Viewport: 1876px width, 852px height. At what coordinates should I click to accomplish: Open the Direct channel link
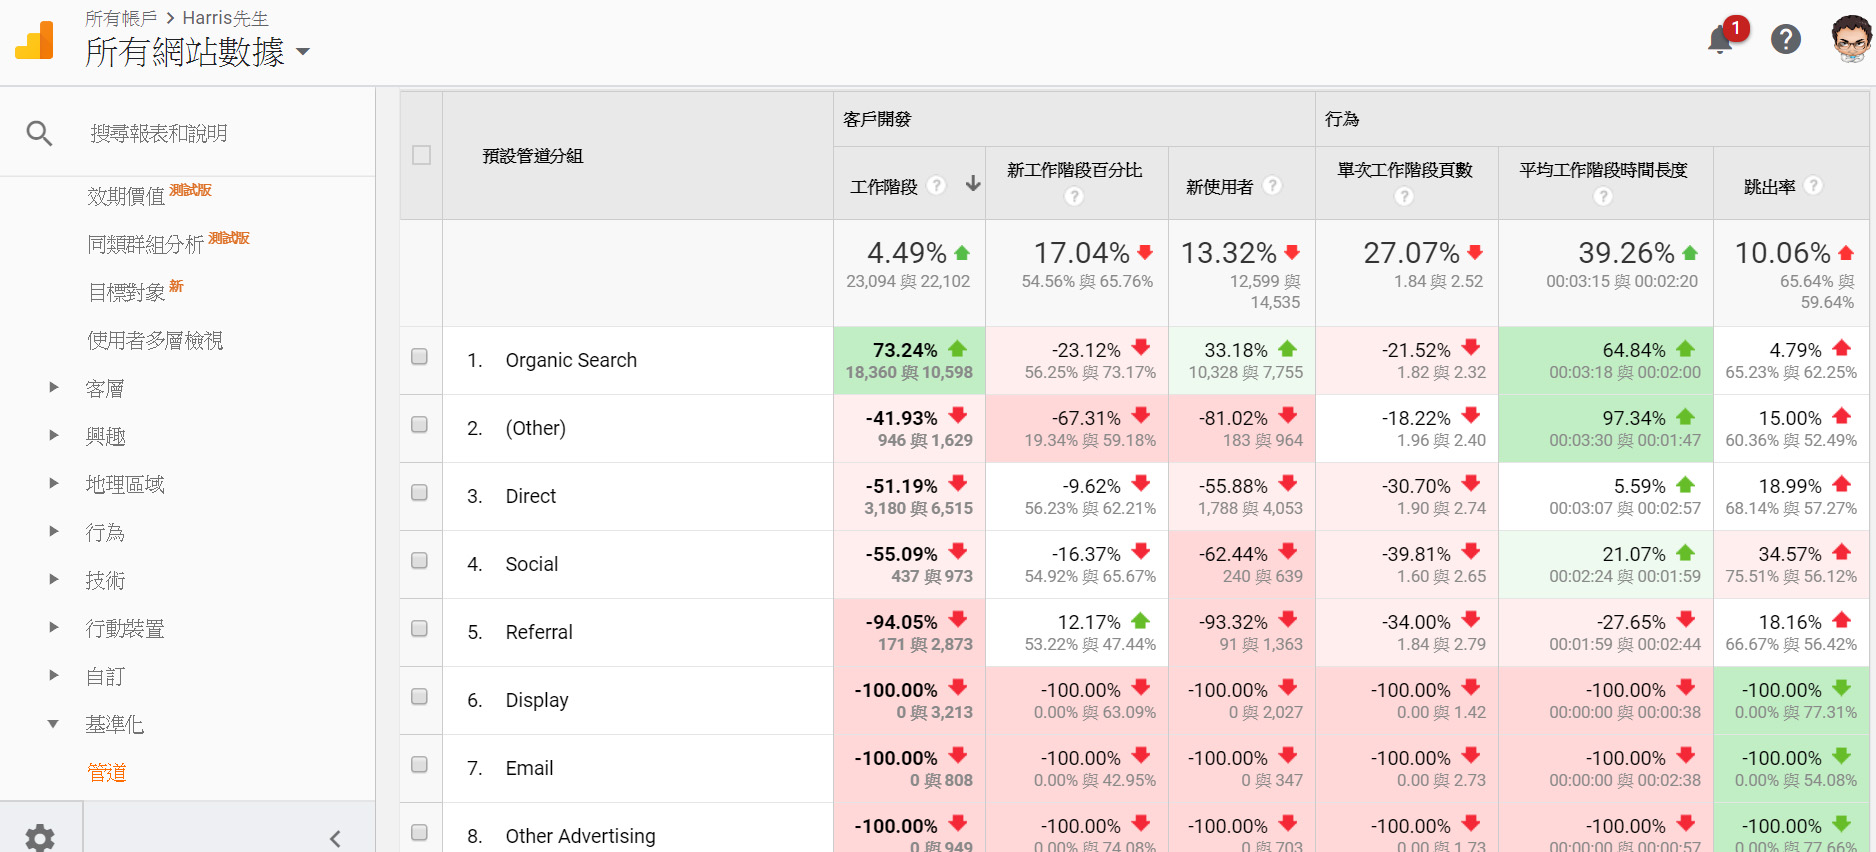tap(531, 496)
